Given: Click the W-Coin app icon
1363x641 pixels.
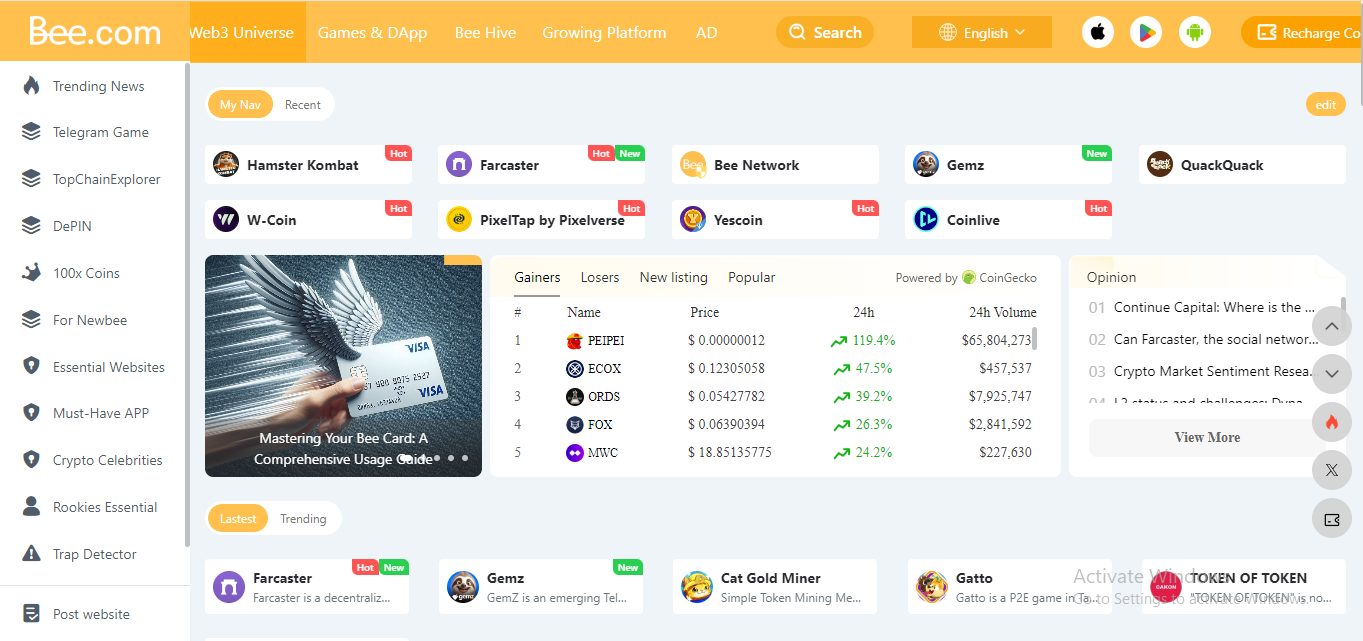Looking at the screenshot, I should [226, 219].
